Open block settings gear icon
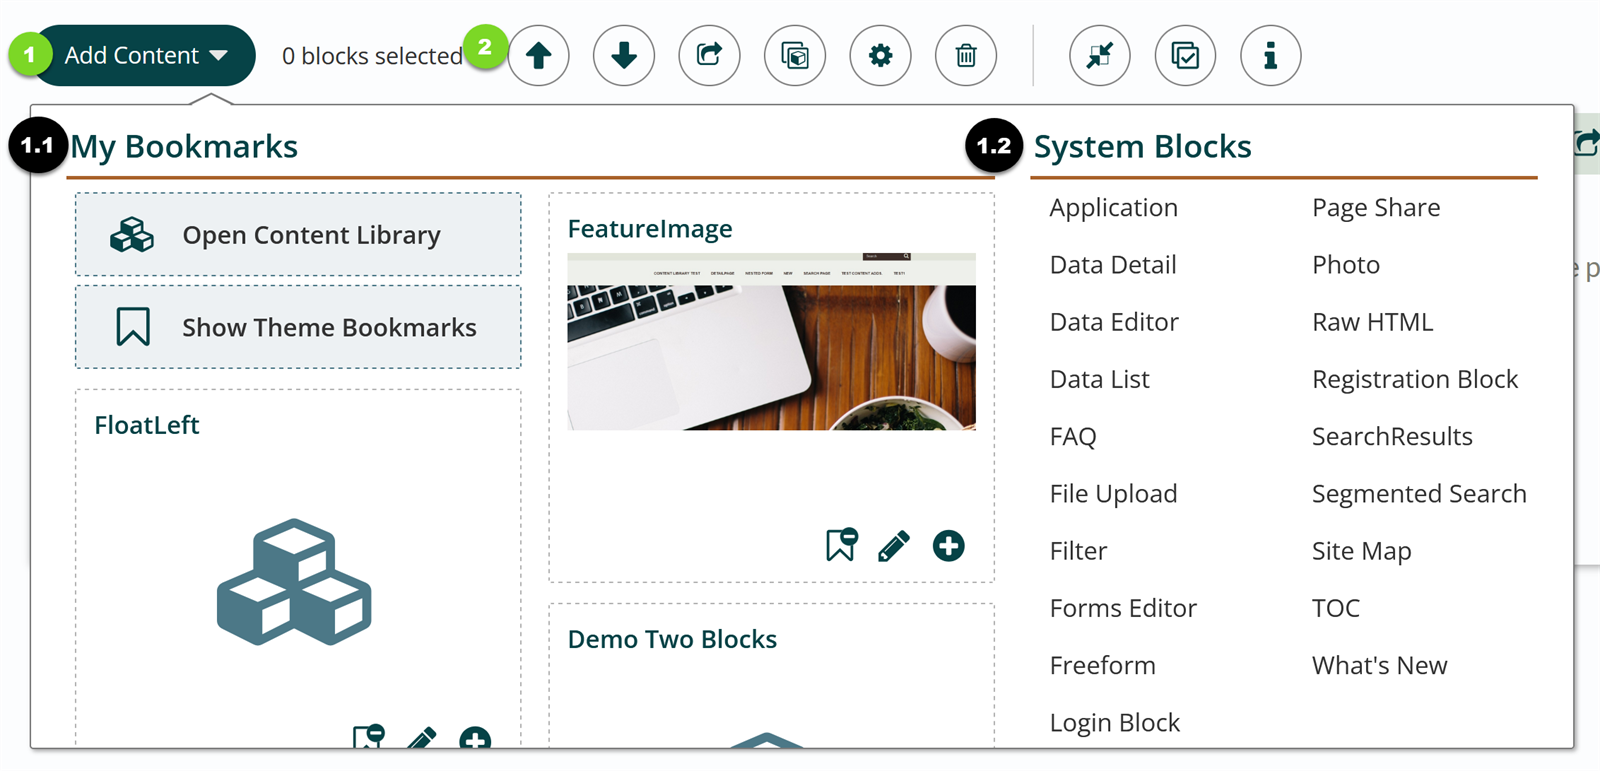 coord(880,55)
